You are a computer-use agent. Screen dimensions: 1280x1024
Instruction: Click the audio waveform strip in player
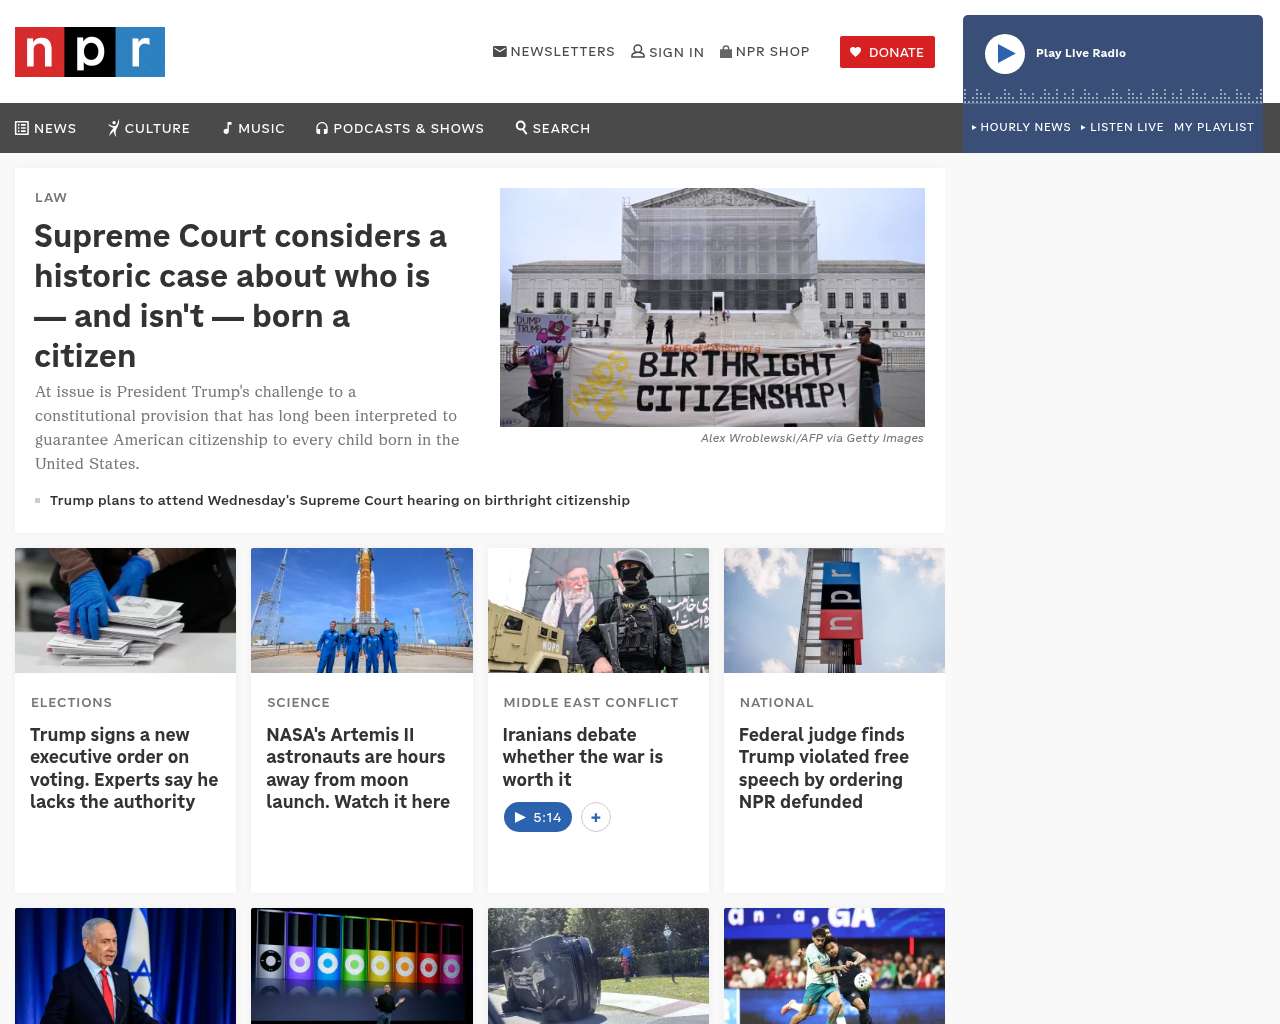(1112, 96)
